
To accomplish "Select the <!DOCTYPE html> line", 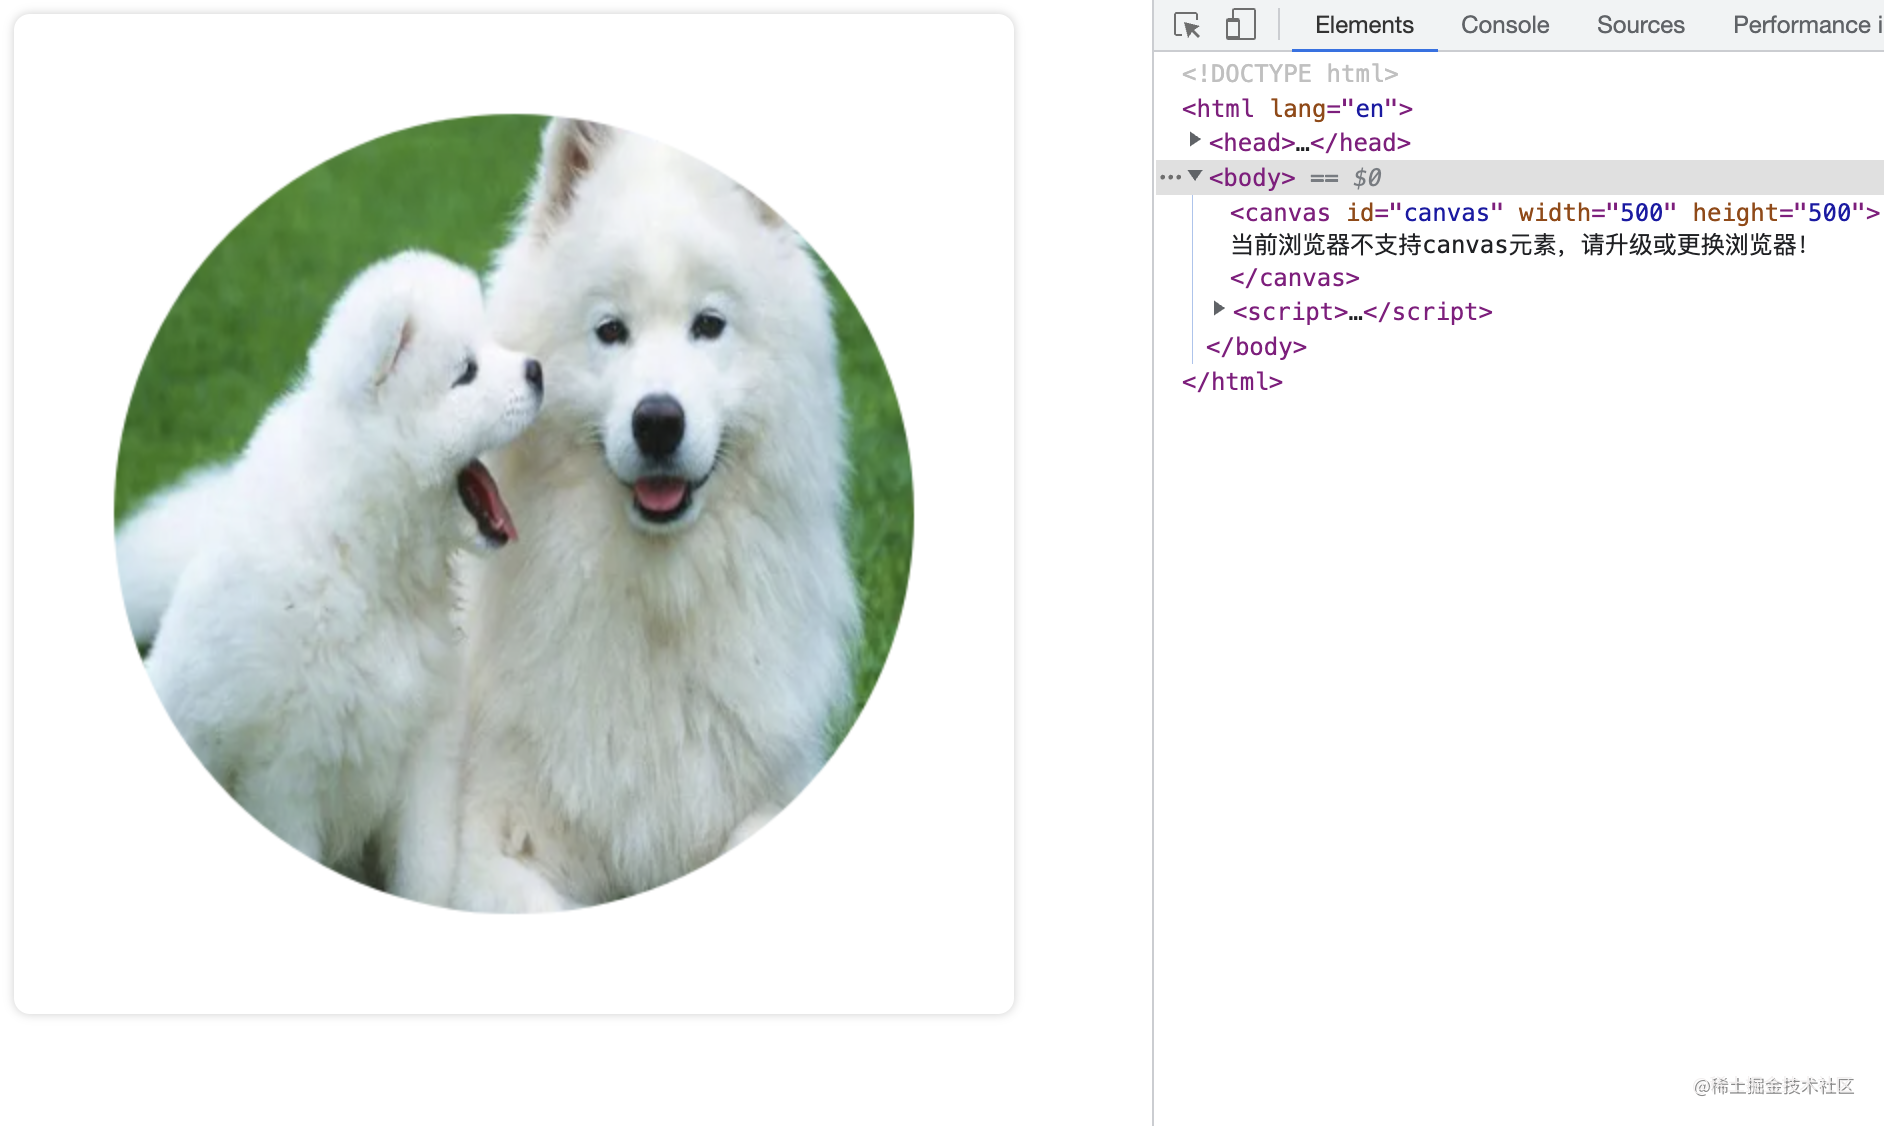I will click(1290, 74).
